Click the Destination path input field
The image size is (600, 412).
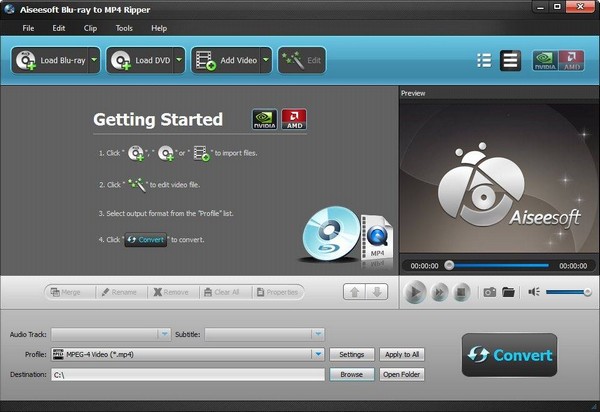188,375
